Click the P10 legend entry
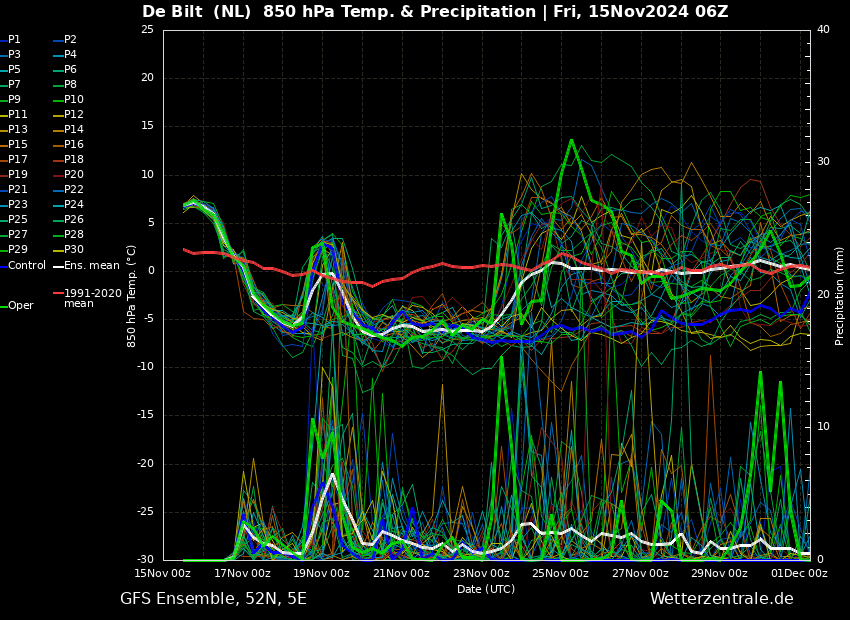Viewport: 850px width, 620px height. 74,100
